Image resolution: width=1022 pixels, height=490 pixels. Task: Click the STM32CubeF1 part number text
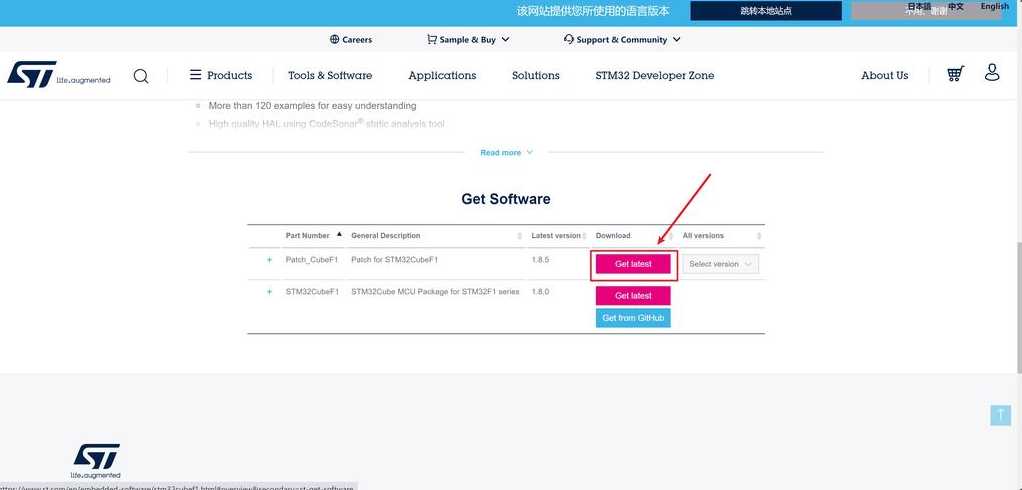tap(312, 292)
